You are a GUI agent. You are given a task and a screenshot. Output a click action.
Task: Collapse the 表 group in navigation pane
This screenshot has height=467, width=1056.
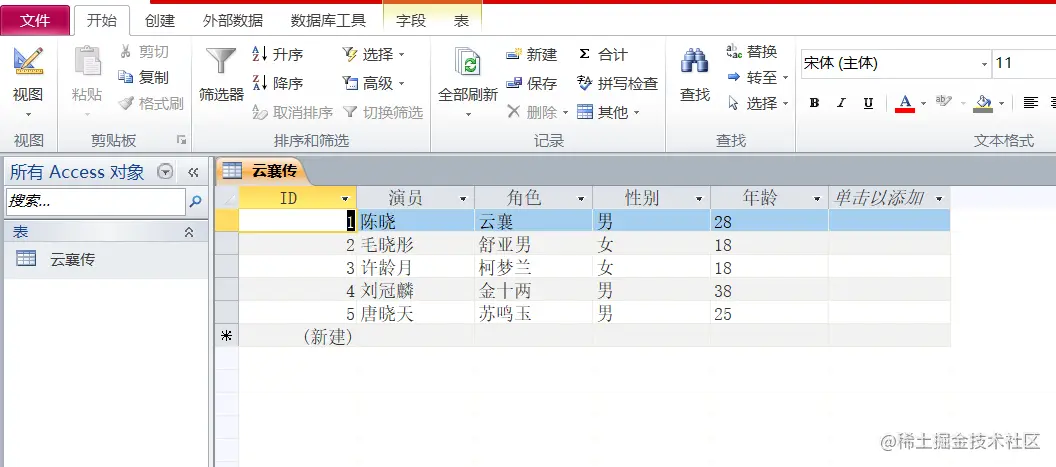tap(189, 232)
